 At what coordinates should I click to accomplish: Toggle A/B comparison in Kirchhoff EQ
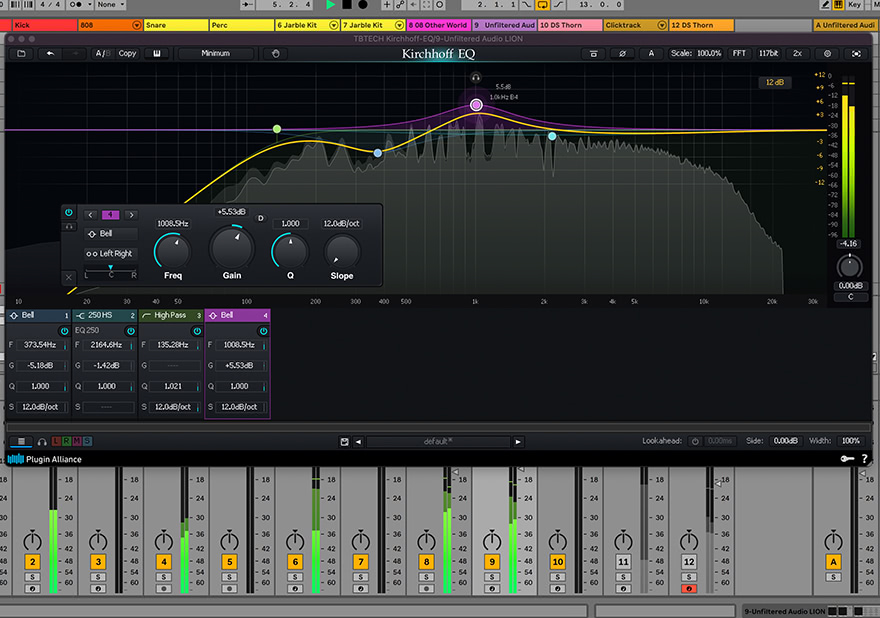pyautogui.click(x=102, y=53)
